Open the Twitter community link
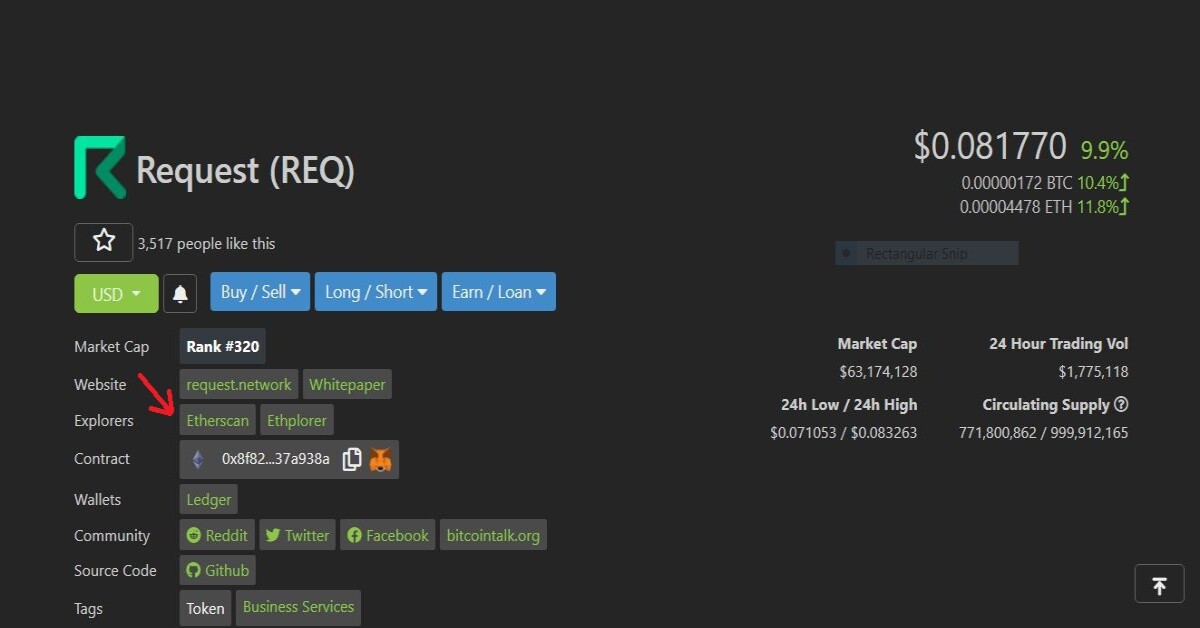This screenshot has width=1200, height=628. [x=297, y=535]
